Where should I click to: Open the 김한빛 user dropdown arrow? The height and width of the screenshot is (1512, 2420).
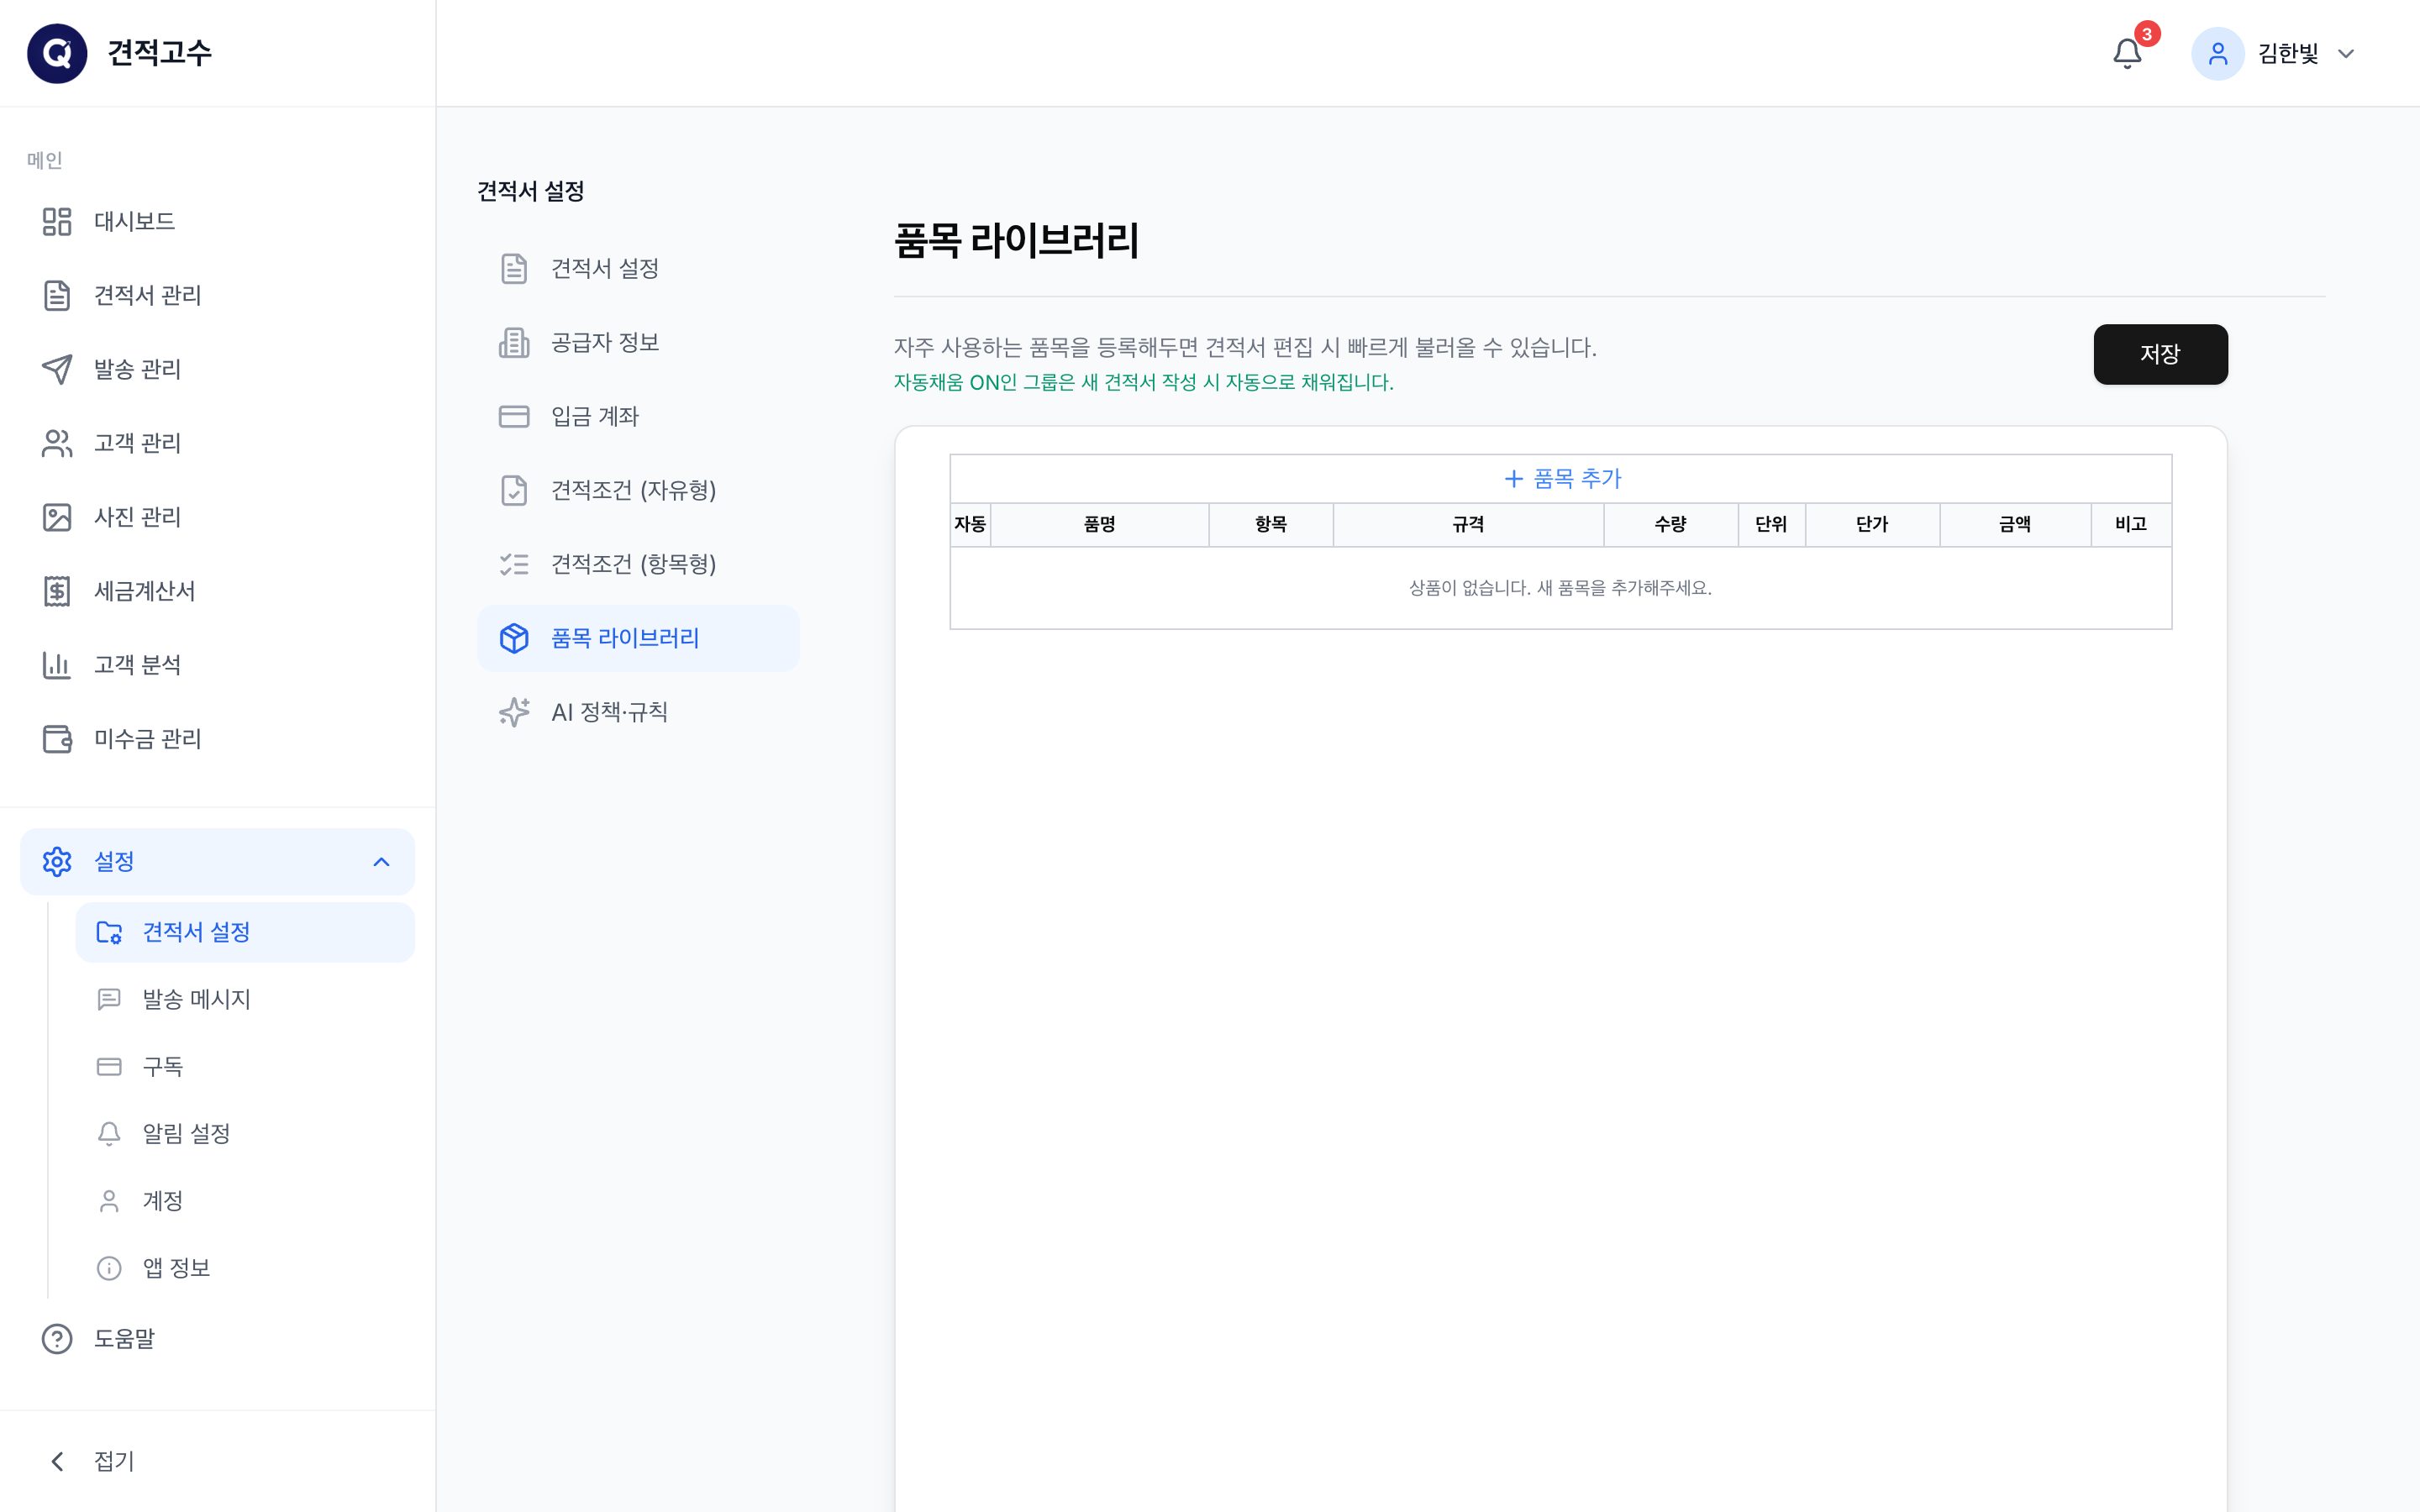click(2345, 54)
